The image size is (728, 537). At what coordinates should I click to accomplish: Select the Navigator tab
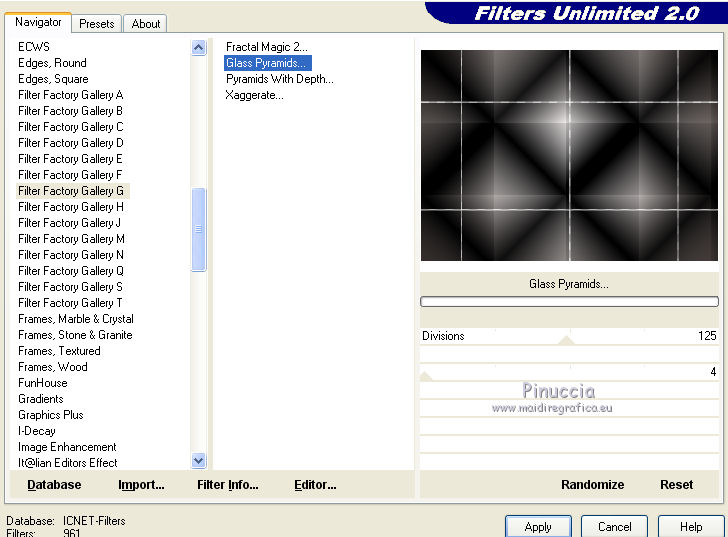click(39, 22)
